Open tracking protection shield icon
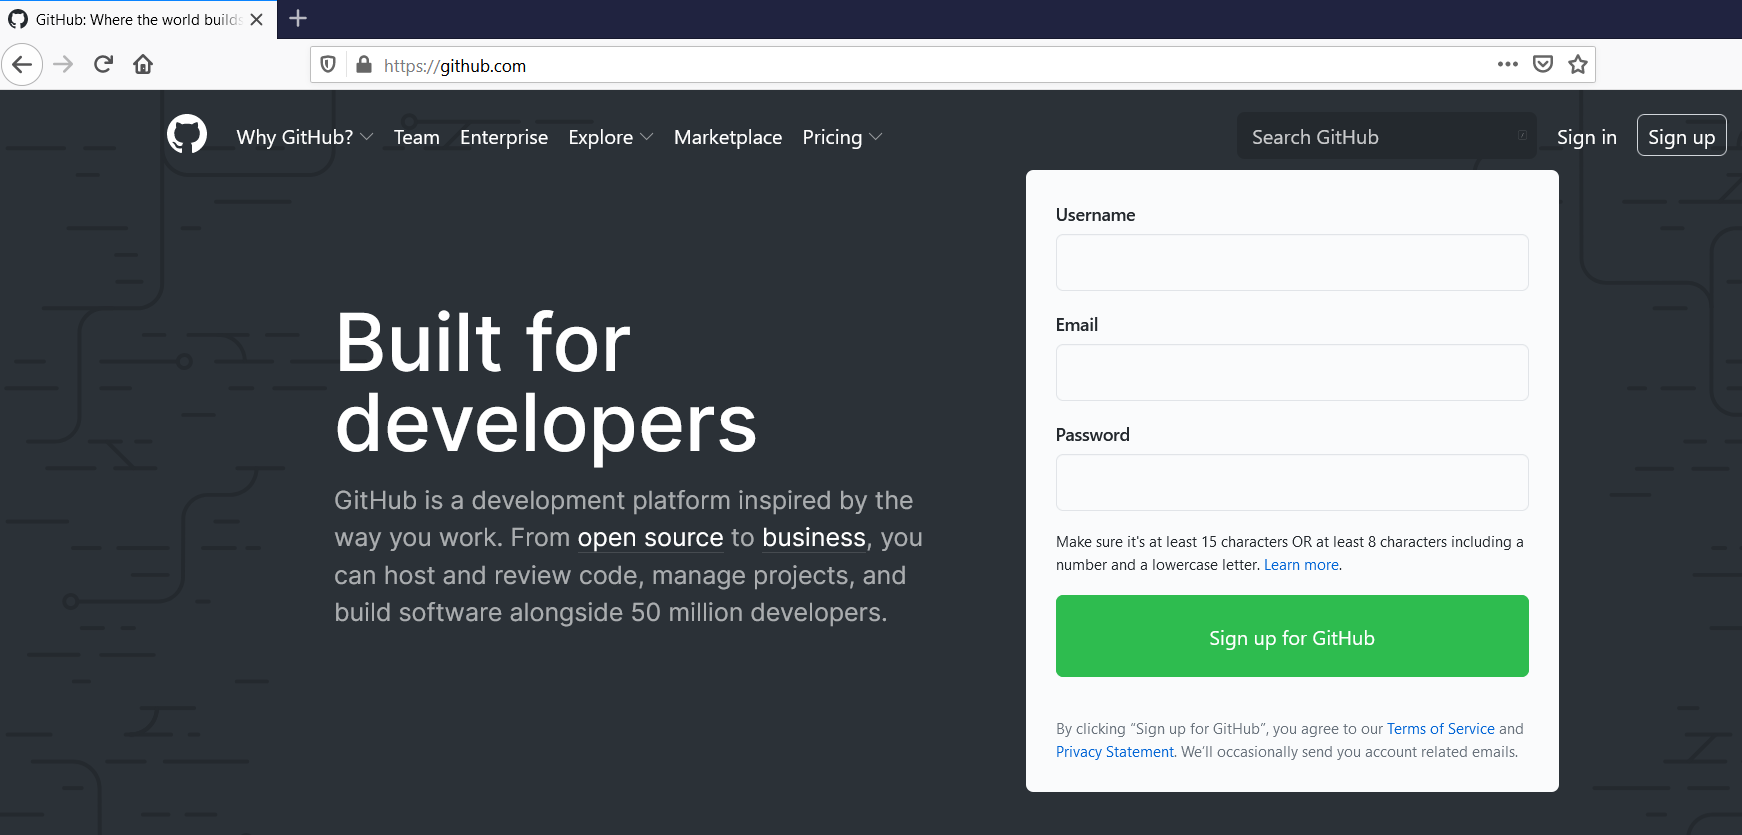Viewport: 1742px width, 835px height. [x=328, y=65]
